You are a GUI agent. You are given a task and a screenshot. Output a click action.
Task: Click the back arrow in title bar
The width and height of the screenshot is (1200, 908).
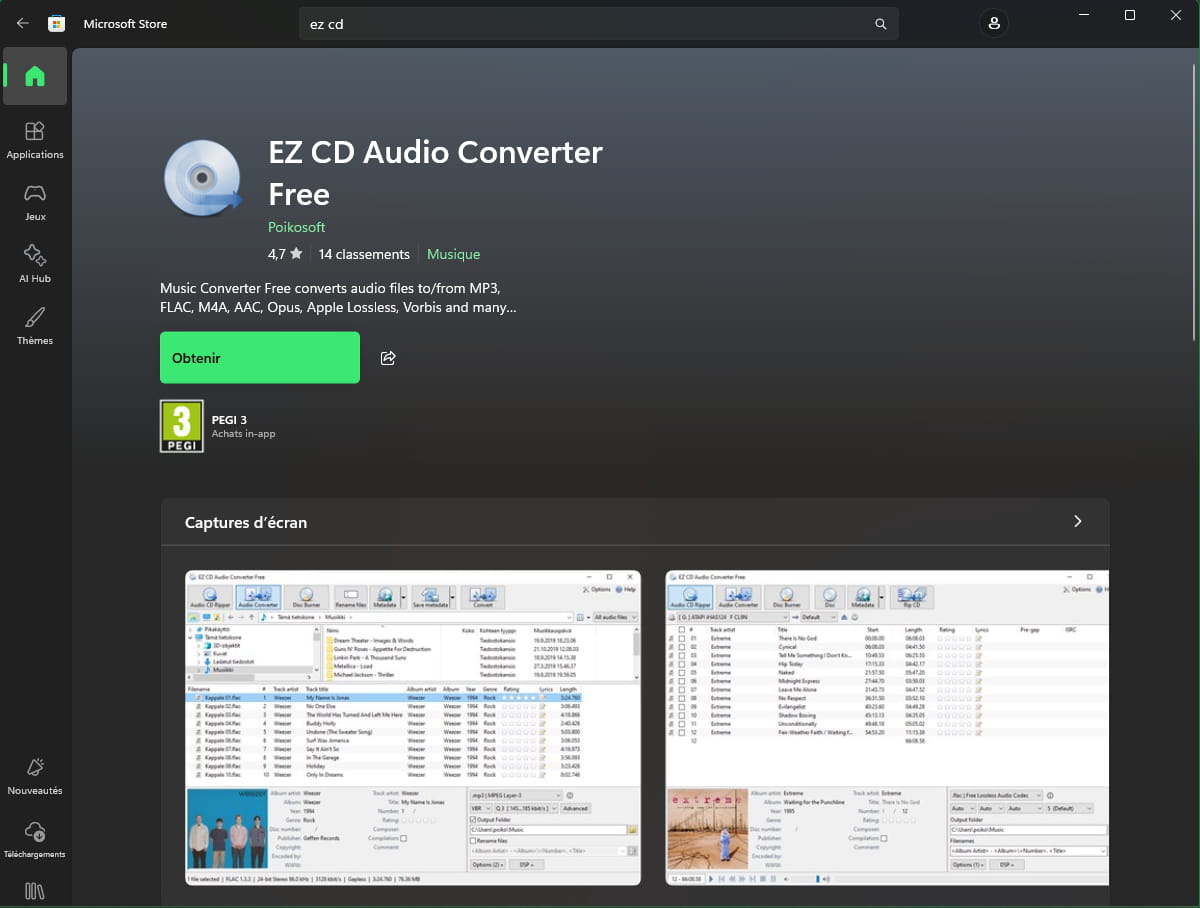pyautogui.click(x=23, y=23)
